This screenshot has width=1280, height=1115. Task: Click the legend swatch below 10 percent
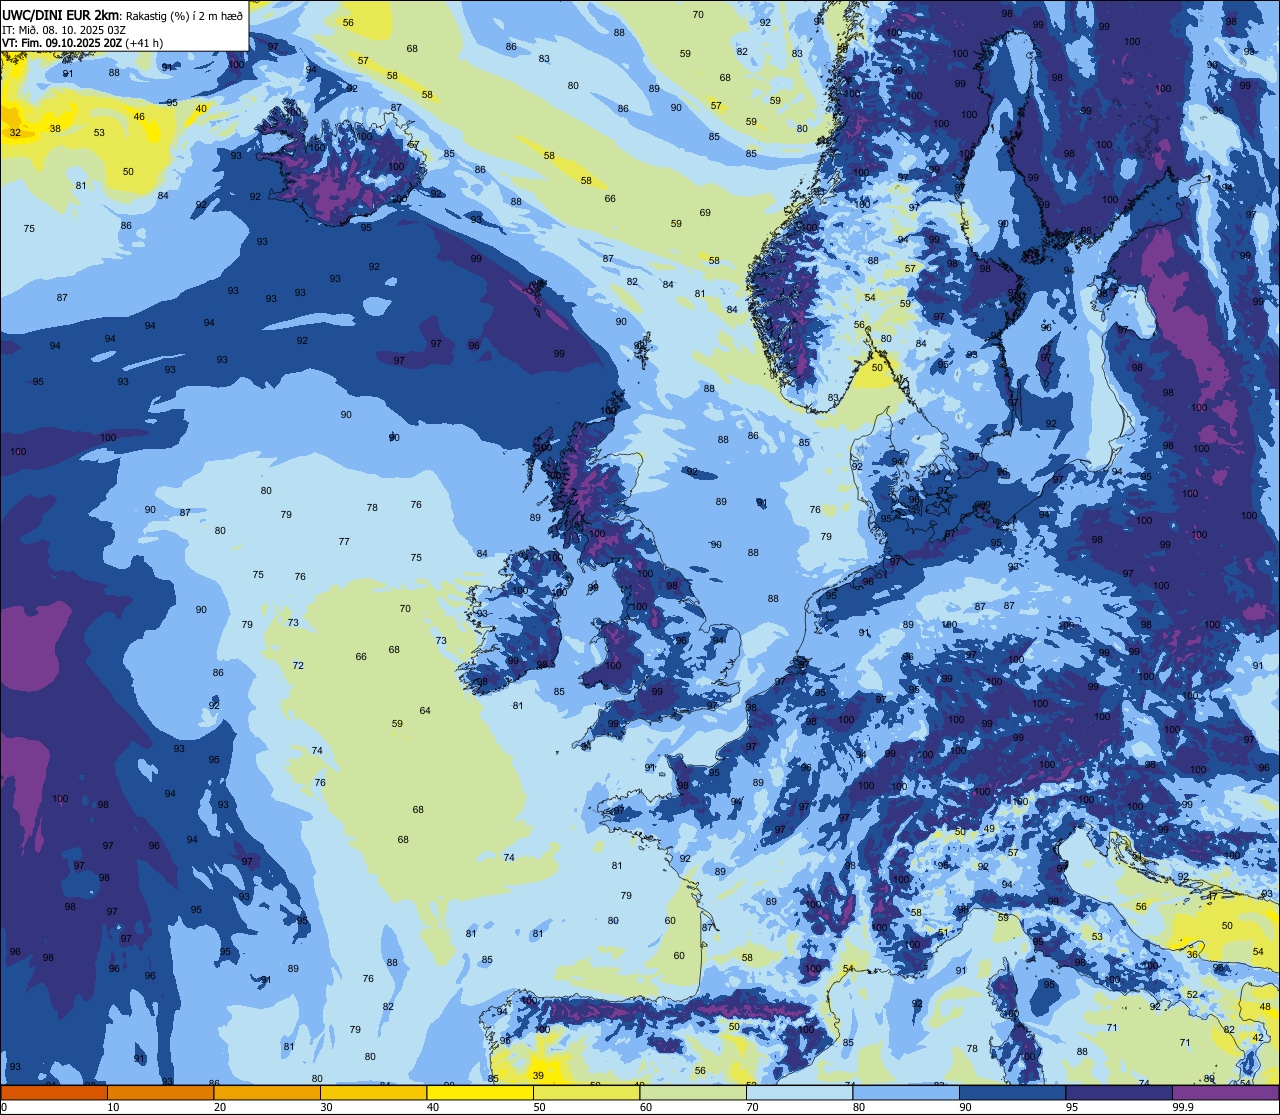pos(54,1093)
